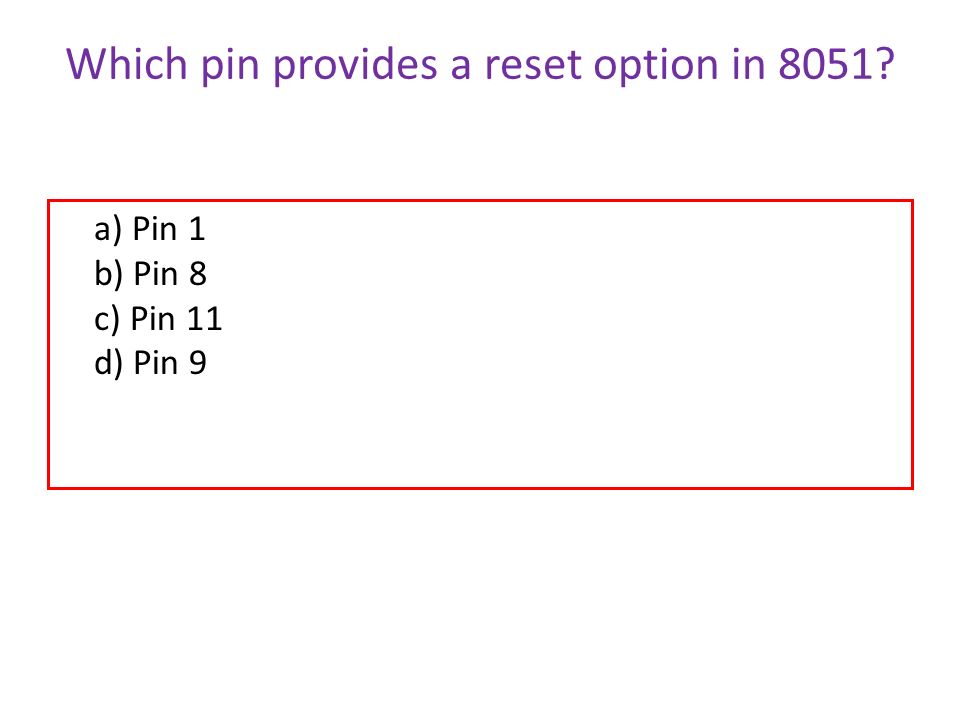960x720 pixels.
Task: Click the number 1 in option a
Action: 197,229
